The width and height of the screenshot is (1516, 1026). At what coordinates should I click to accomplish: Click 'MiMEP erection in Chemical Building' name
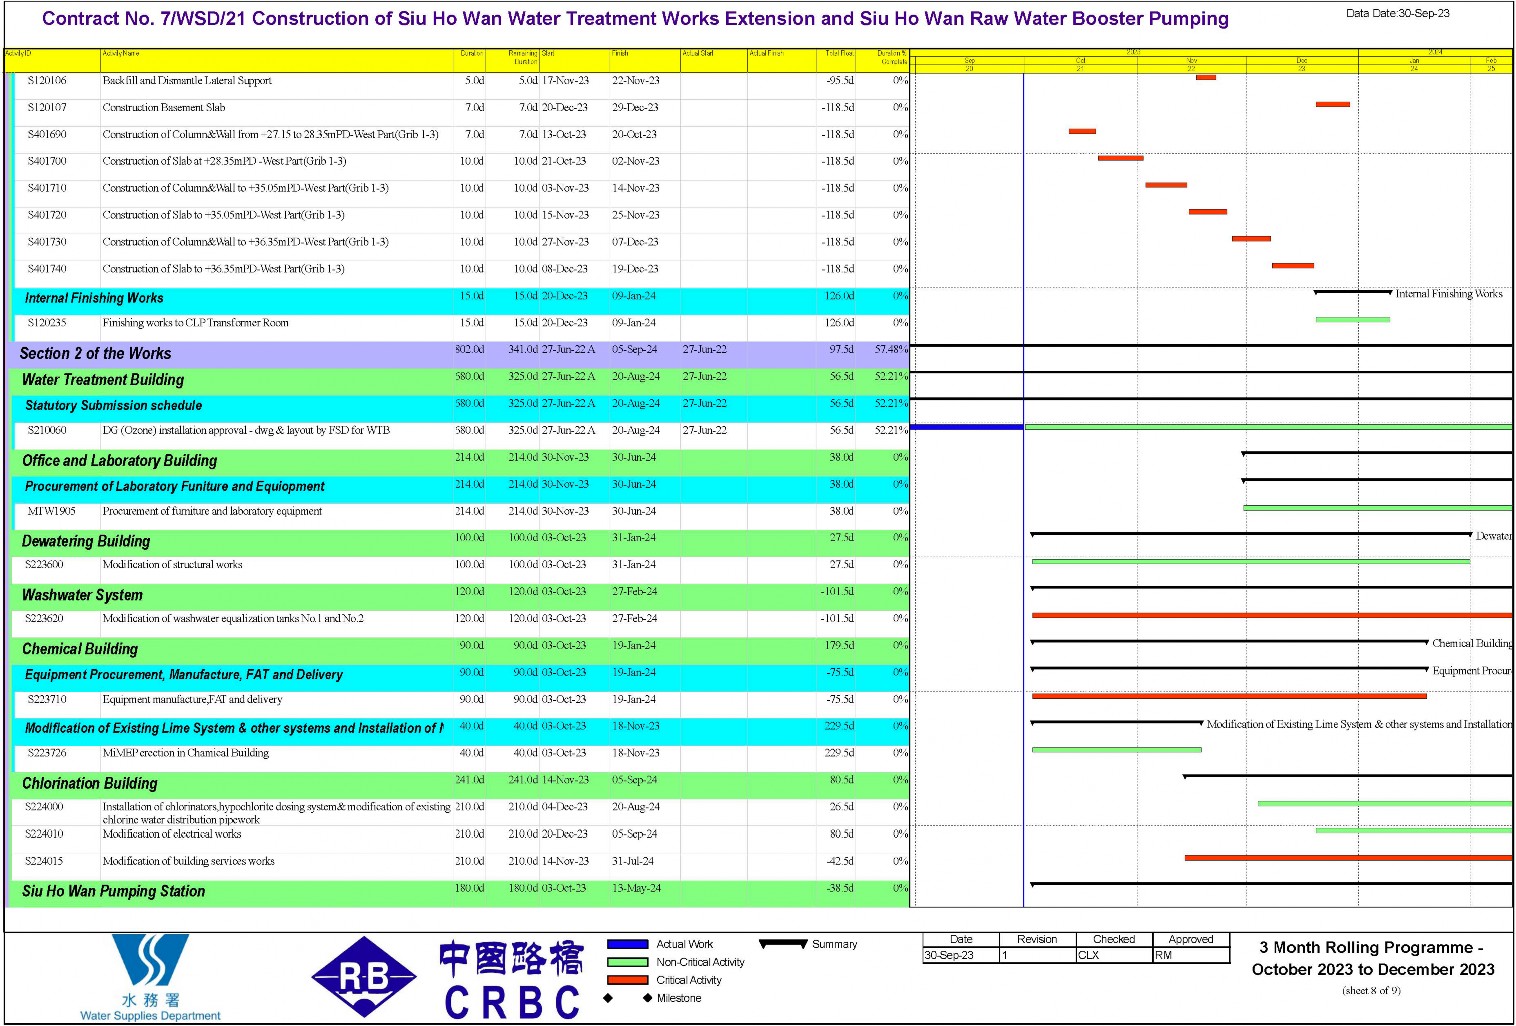(x=185, y=754)
